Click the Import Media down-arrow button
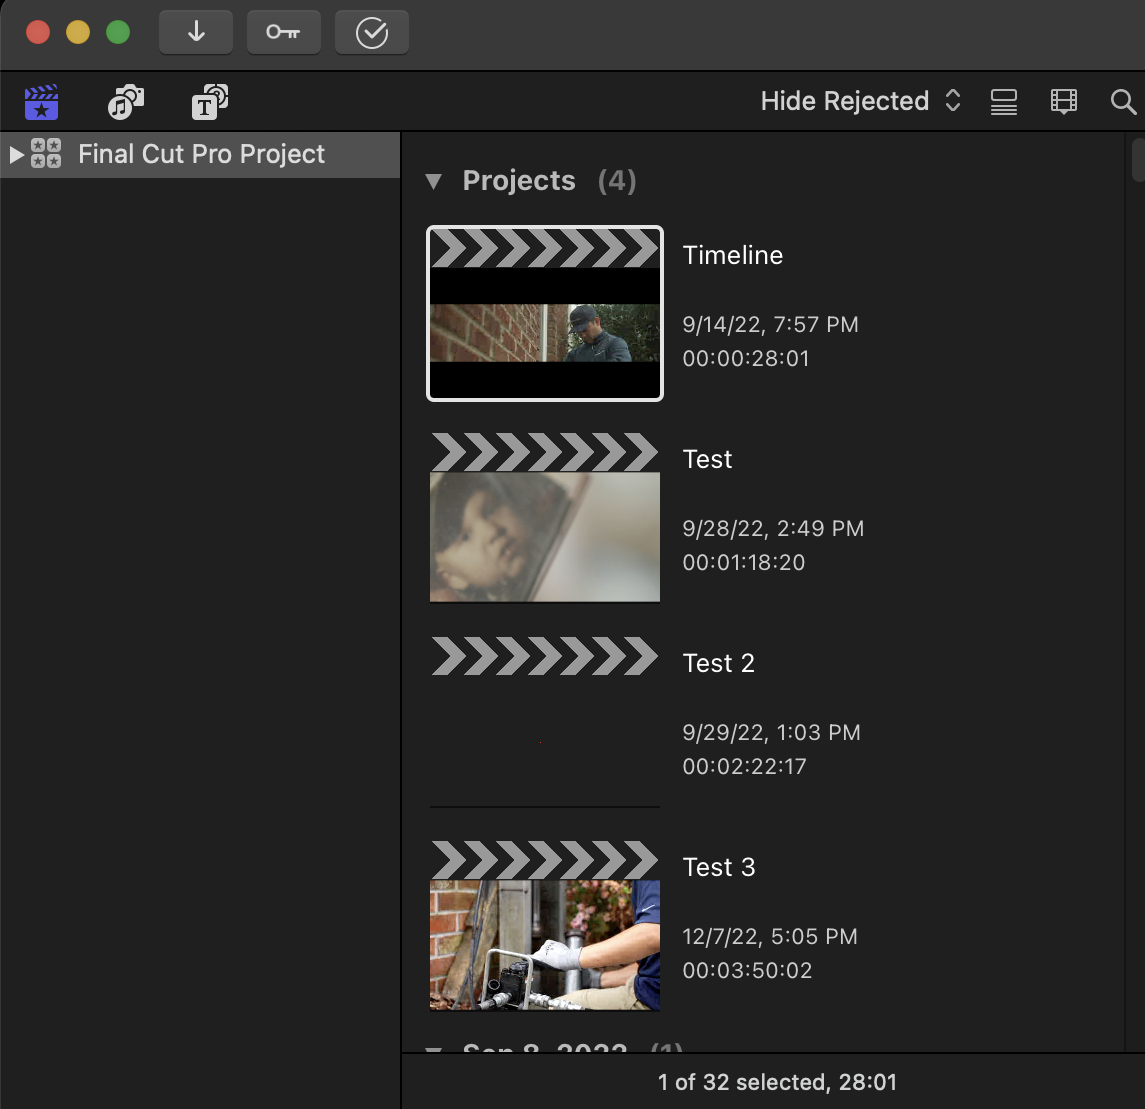 click(x=196, y=32)
